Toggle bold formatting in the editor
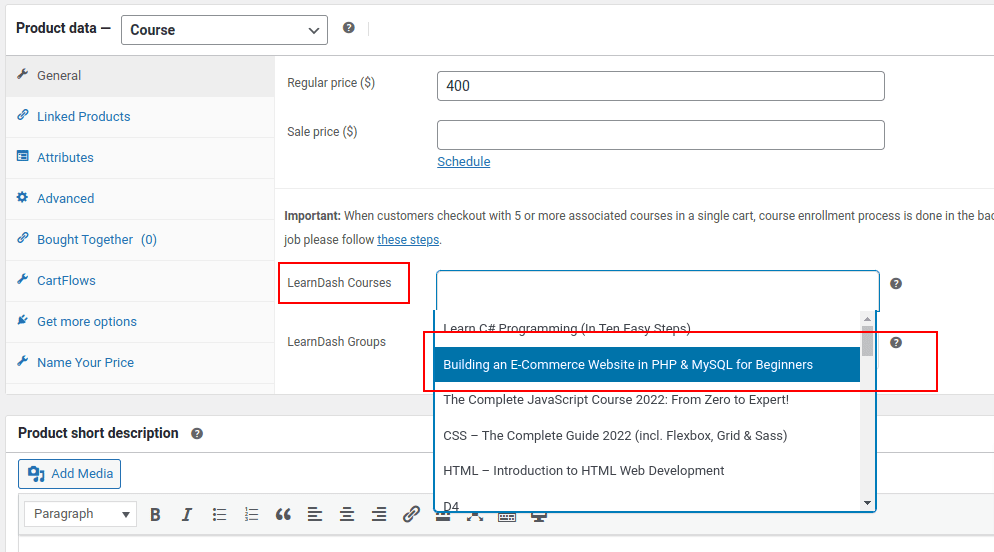The image size is (994, 552). (155, 515)
